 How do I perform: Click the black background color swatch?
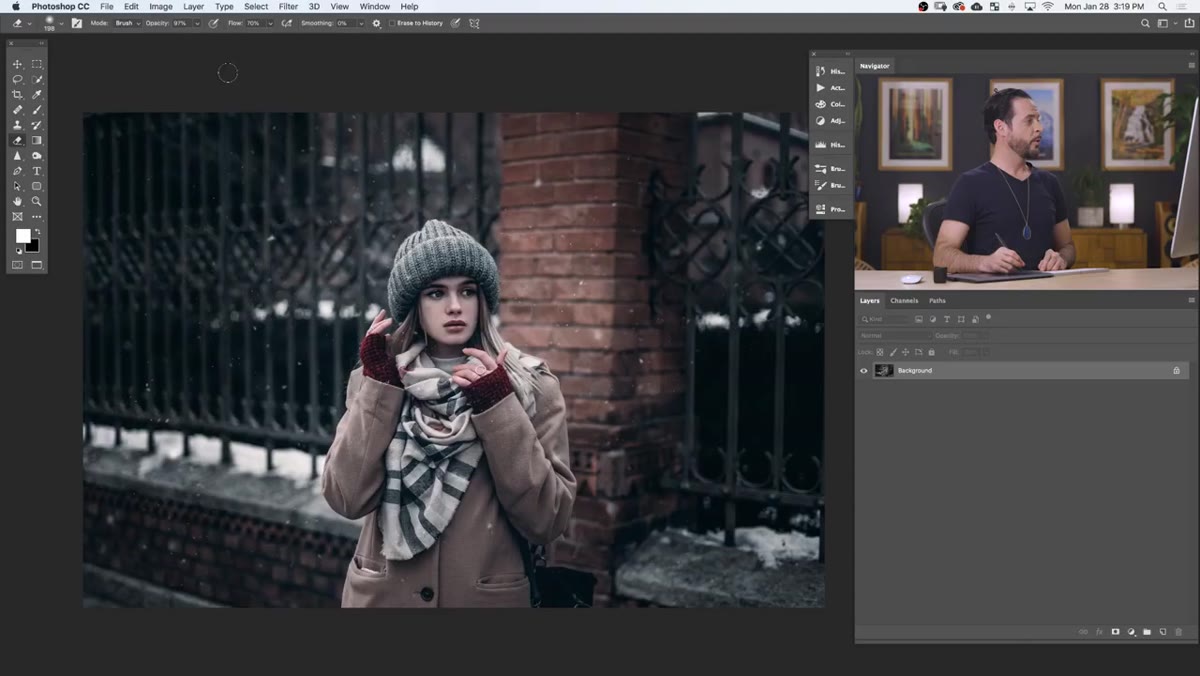point(34,247)
